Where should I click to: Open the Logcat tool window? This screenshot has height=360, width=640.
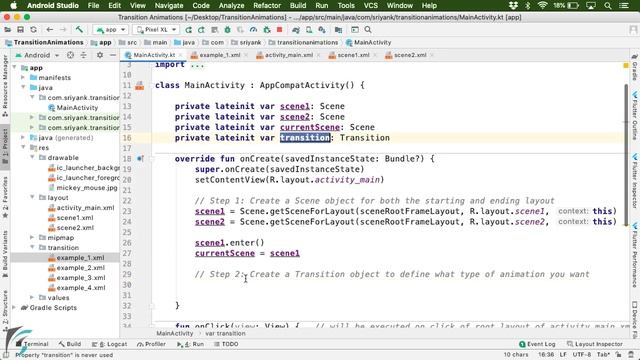(x=109, y=344)
